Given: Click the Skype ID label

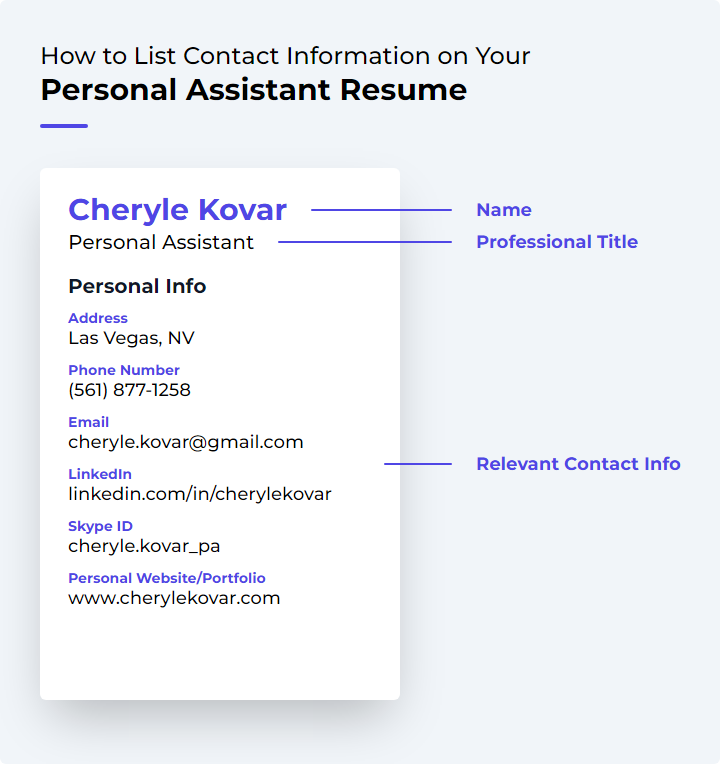Looking at the screenshot, I should (100, 526).
